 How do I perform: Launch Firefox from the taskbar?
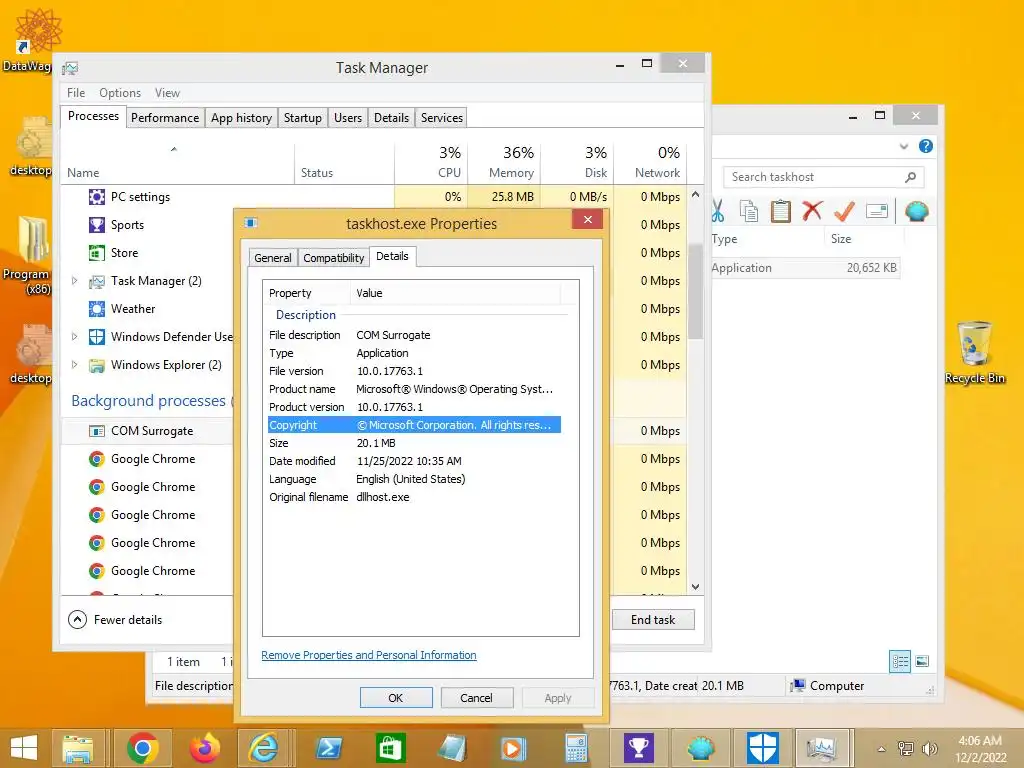coord(204,748)
